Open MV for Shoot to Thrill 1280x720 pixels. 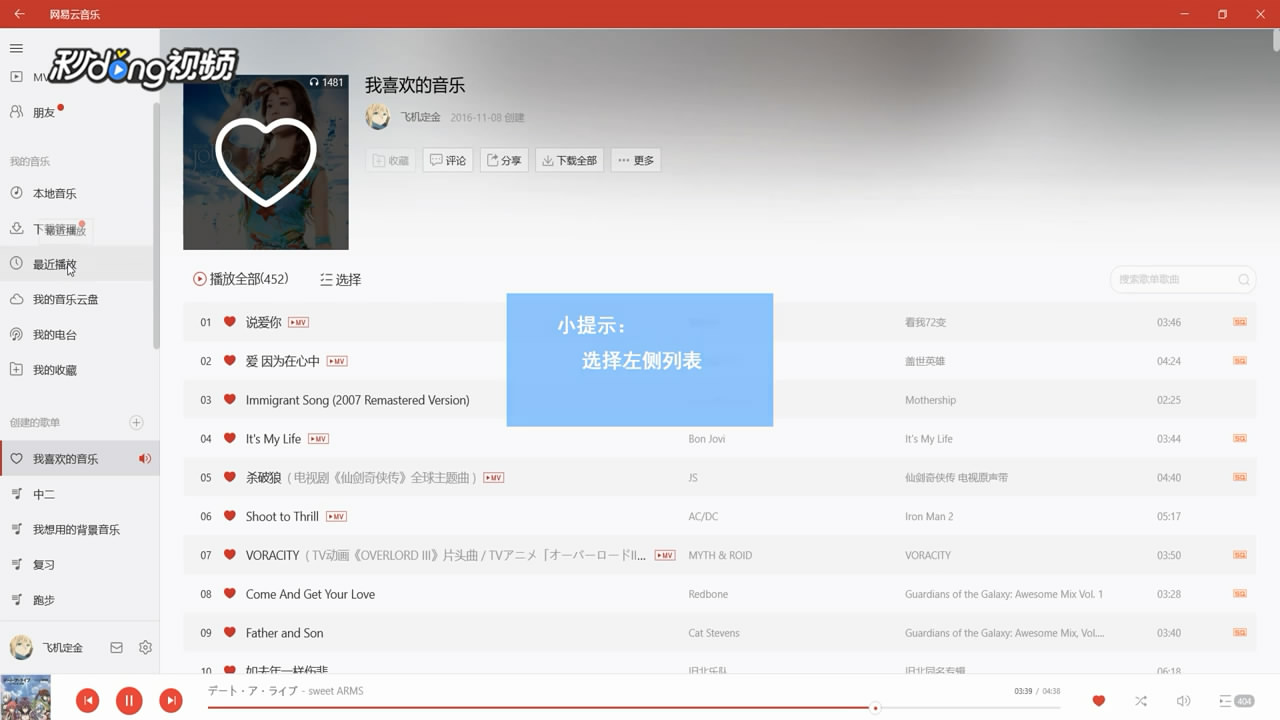(336, 517)
